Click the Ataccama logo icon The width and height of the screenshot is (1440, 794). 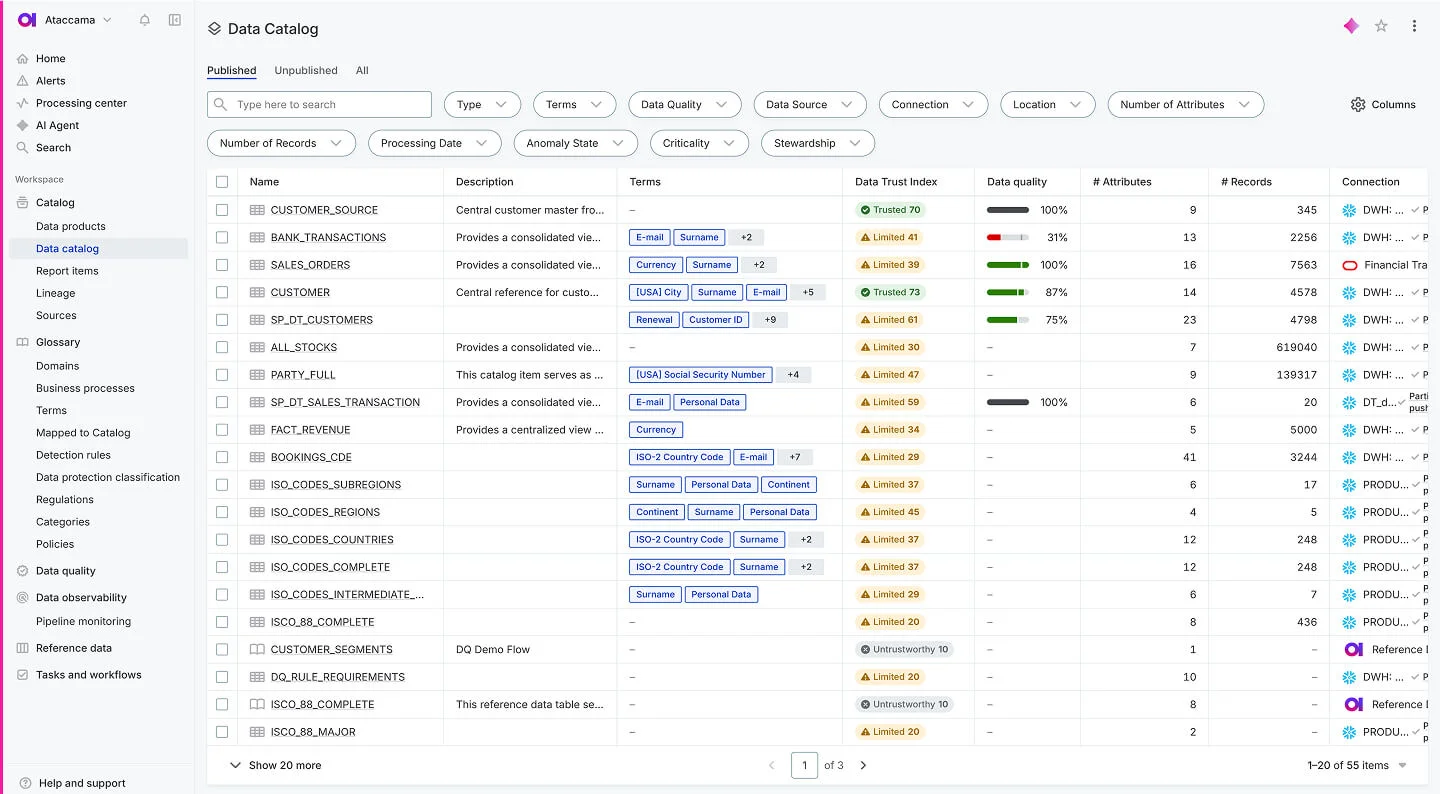pyautogui.click(x=27, y=20)
